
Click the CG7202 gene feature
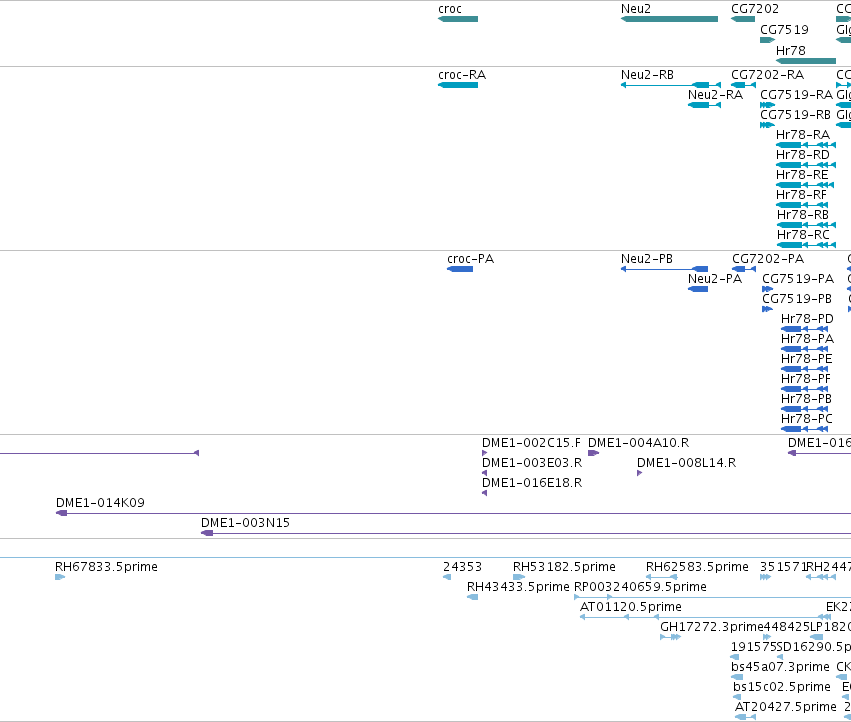point(743,19)
